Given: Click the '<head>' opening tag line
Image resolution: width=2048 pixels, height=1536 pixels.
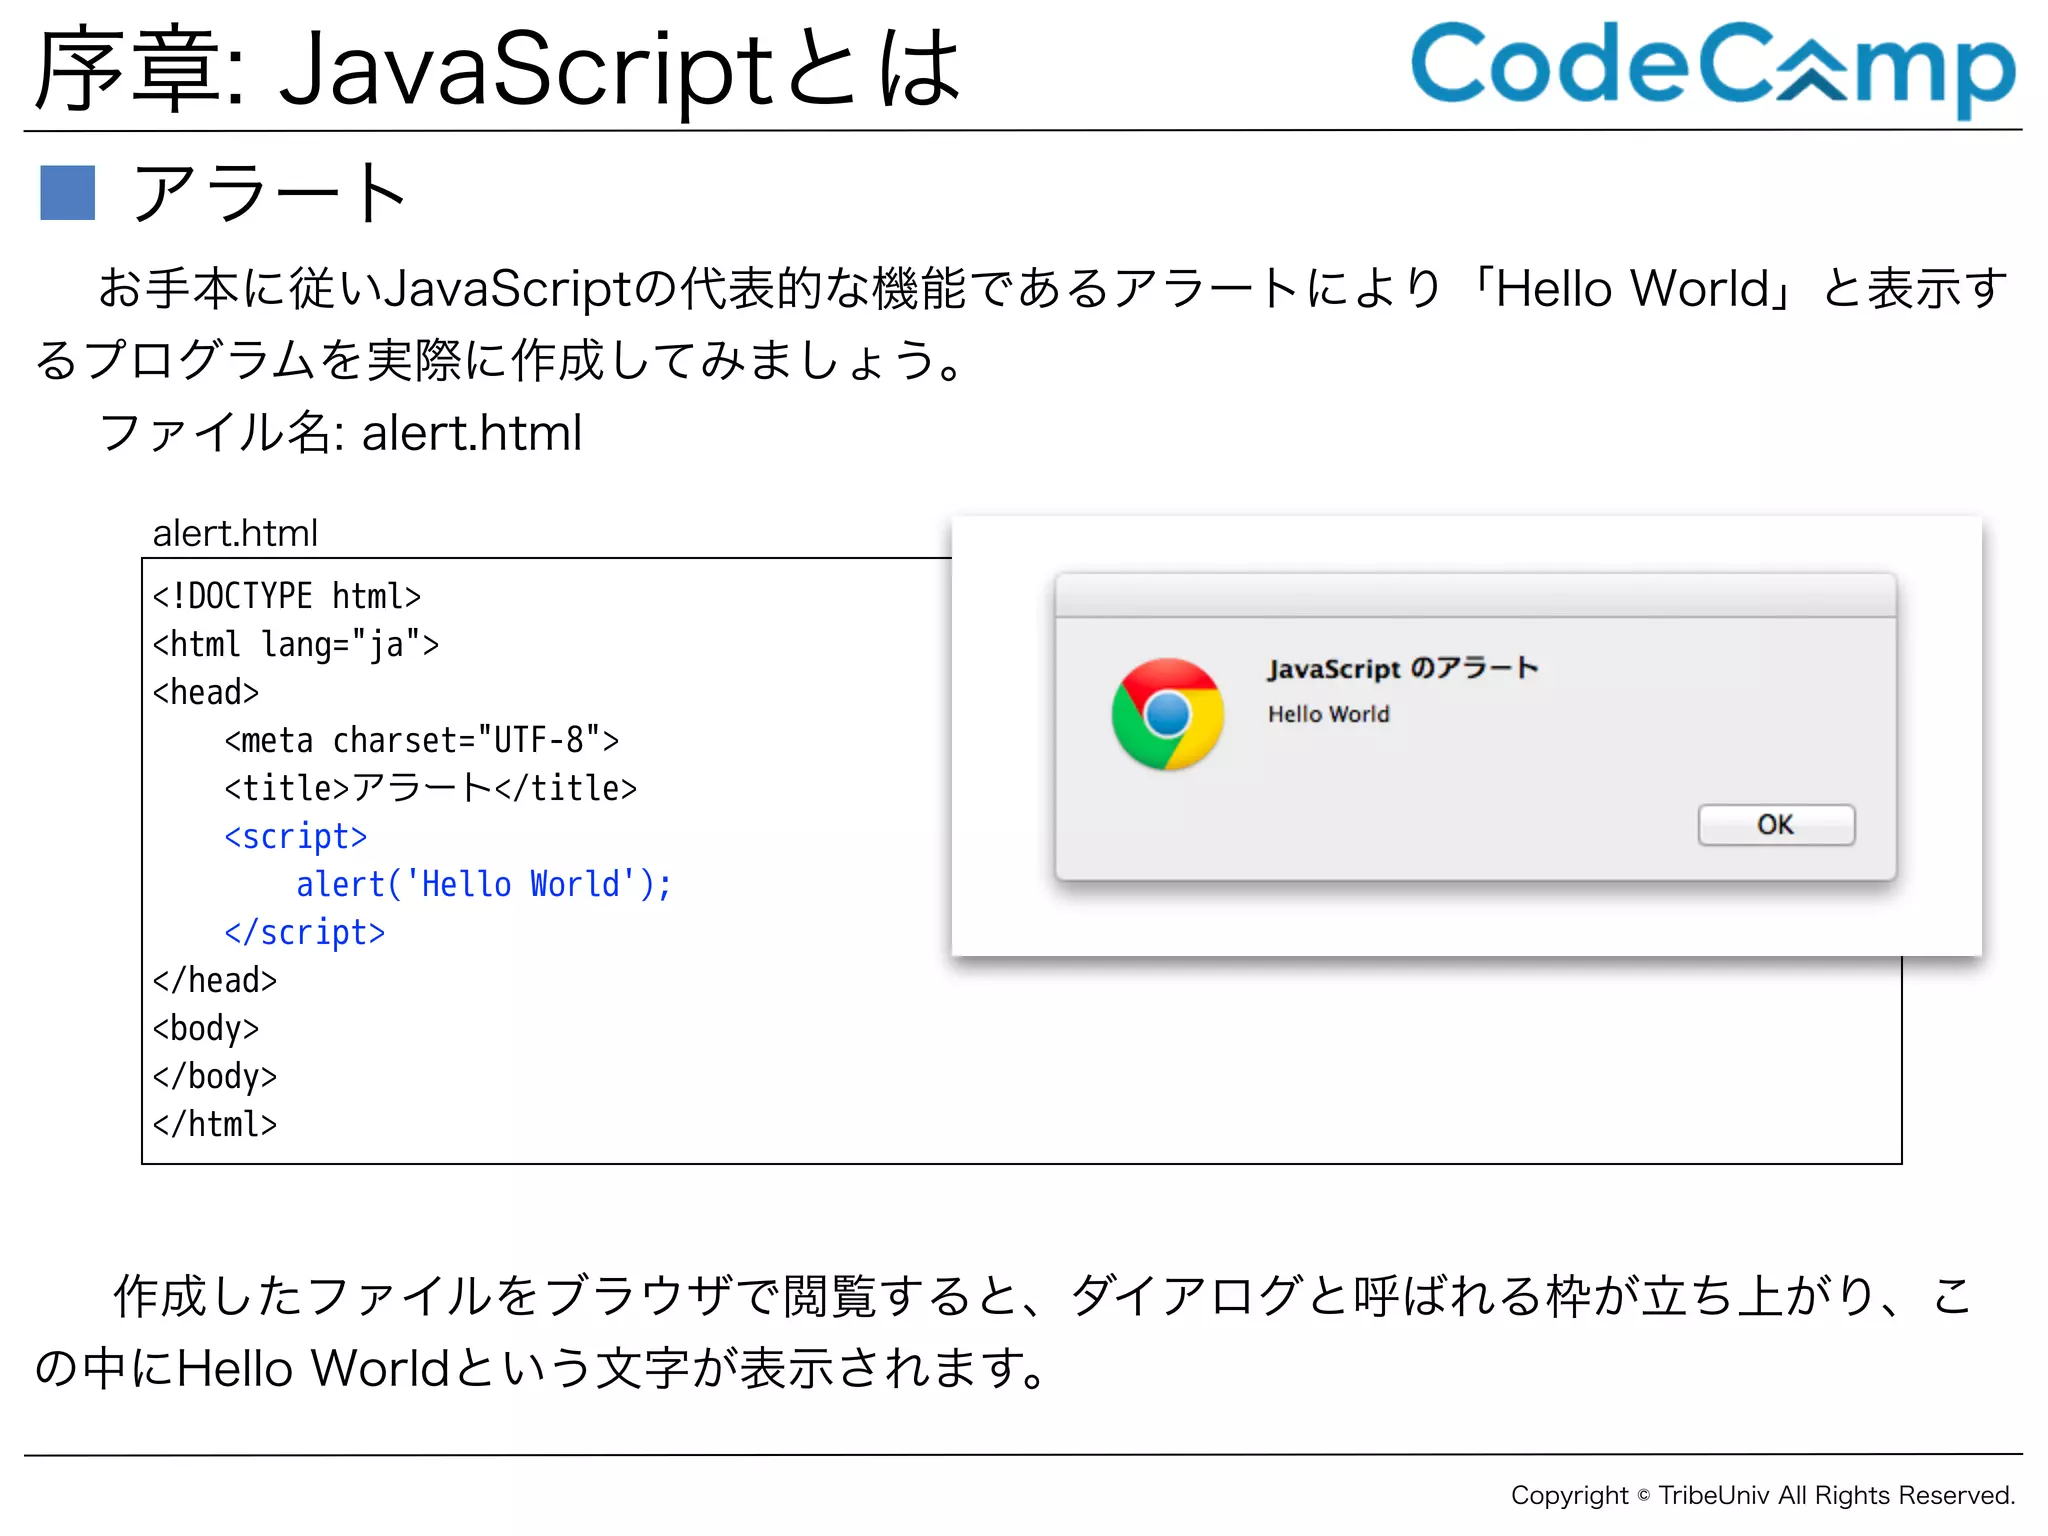Looking at the screenshot, I should [x=206, y=693].
